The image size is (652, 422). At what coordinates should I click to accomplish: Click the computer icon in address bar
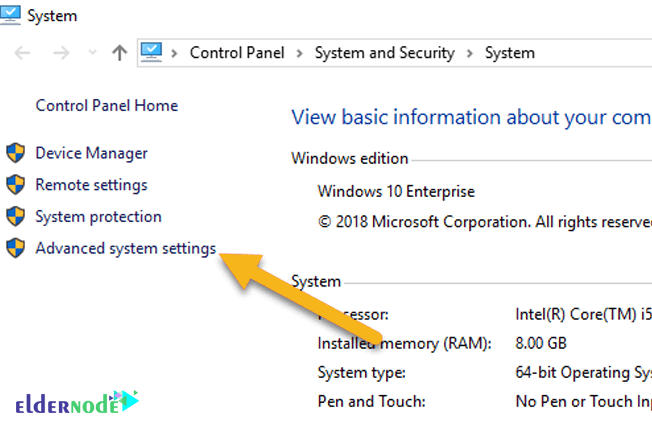(151, 52)
